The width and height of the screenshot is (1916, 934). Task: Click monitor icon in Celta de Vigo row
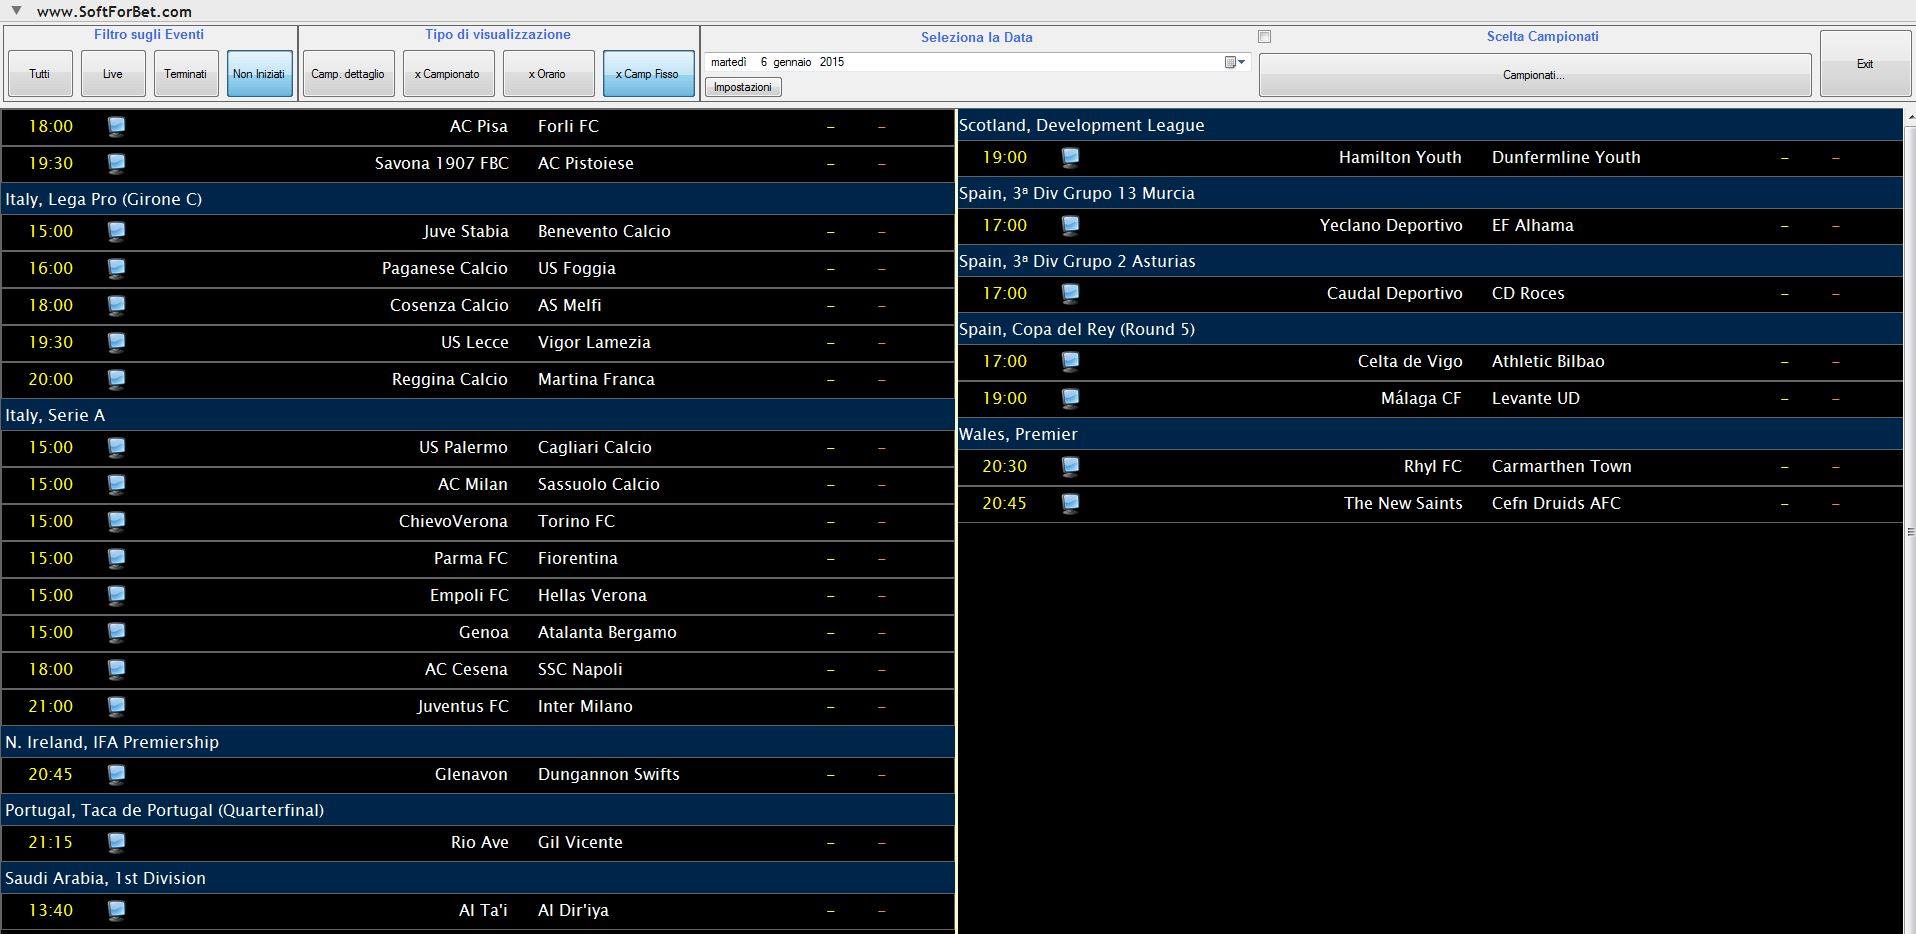click(1070, 361)
